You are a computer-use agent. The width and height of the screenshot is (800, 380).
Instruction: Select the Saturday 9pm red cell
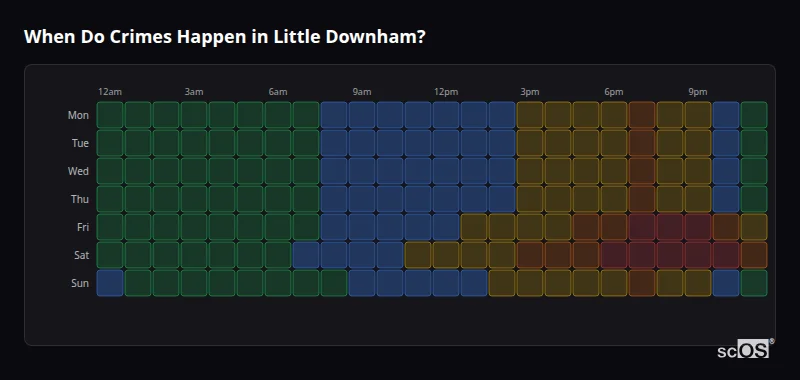click(x=697, y=255)
